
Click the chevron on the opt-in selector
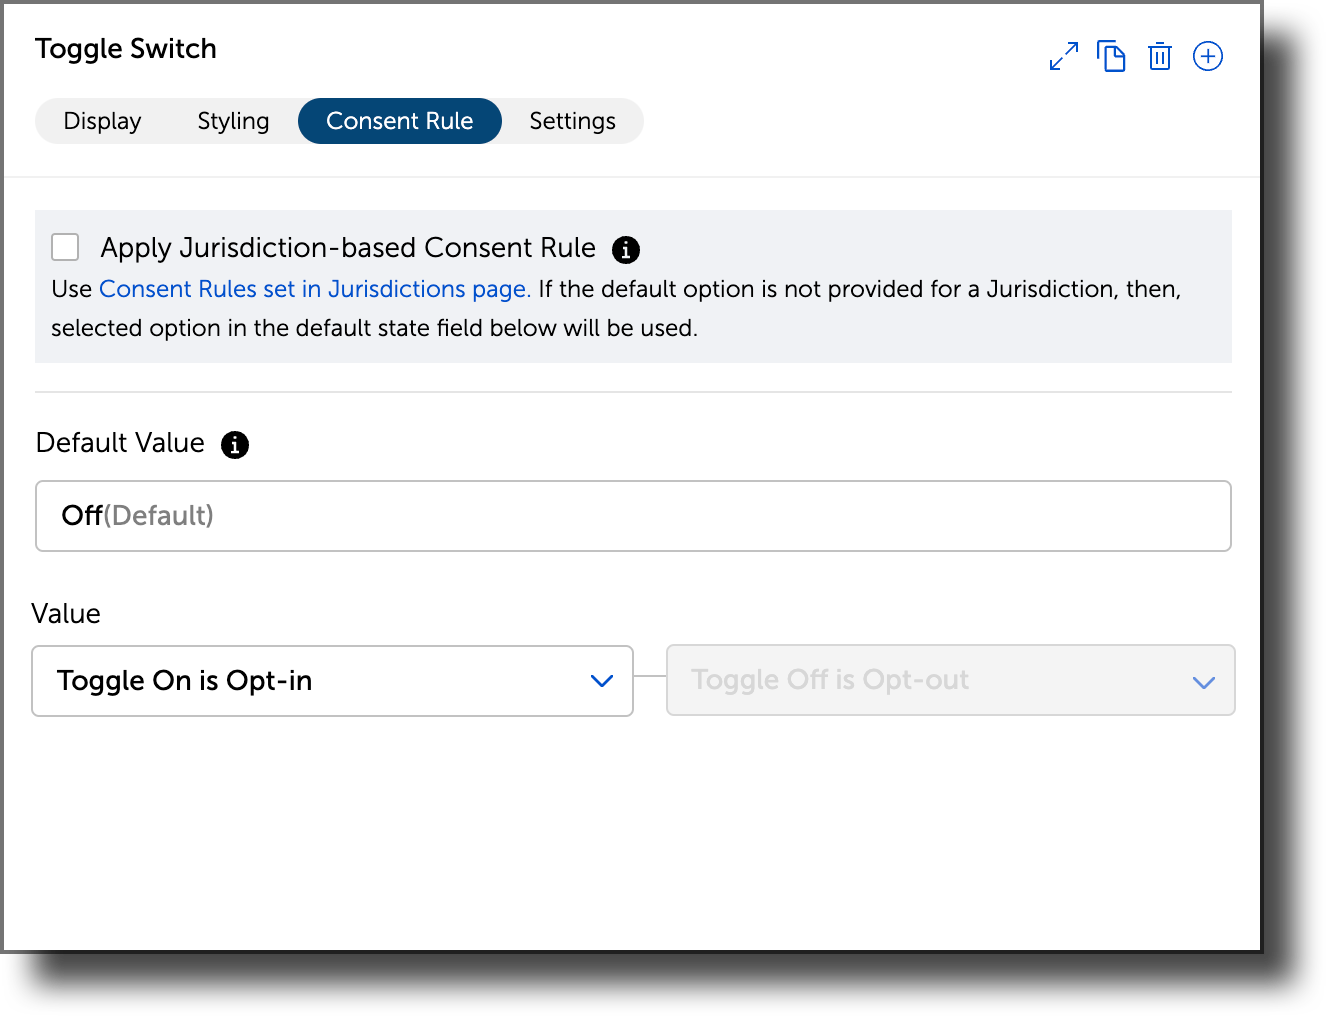click(602, 681)
